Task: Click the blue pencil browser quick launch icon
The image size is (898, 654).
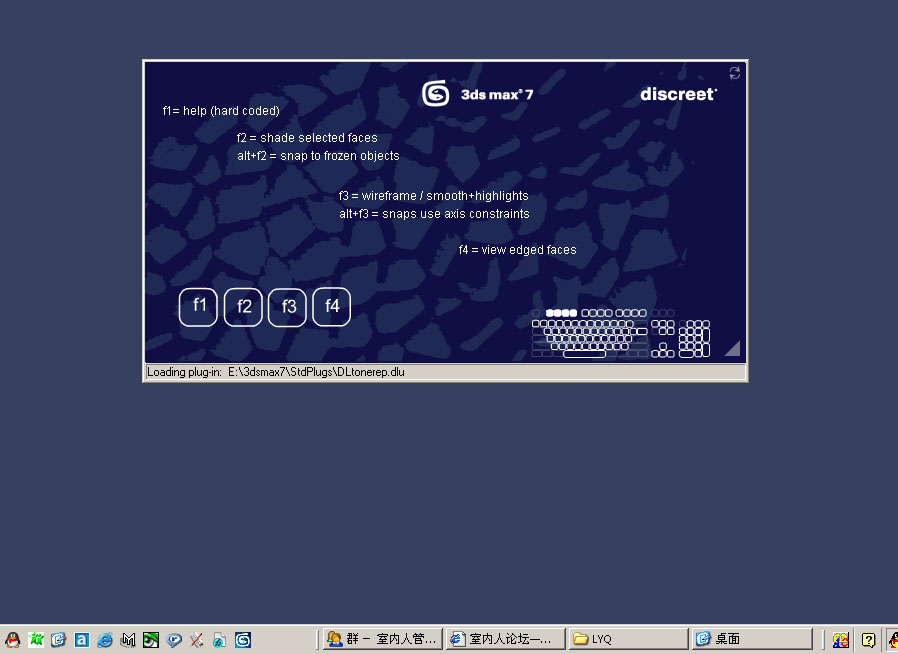Action: point(58,639)
